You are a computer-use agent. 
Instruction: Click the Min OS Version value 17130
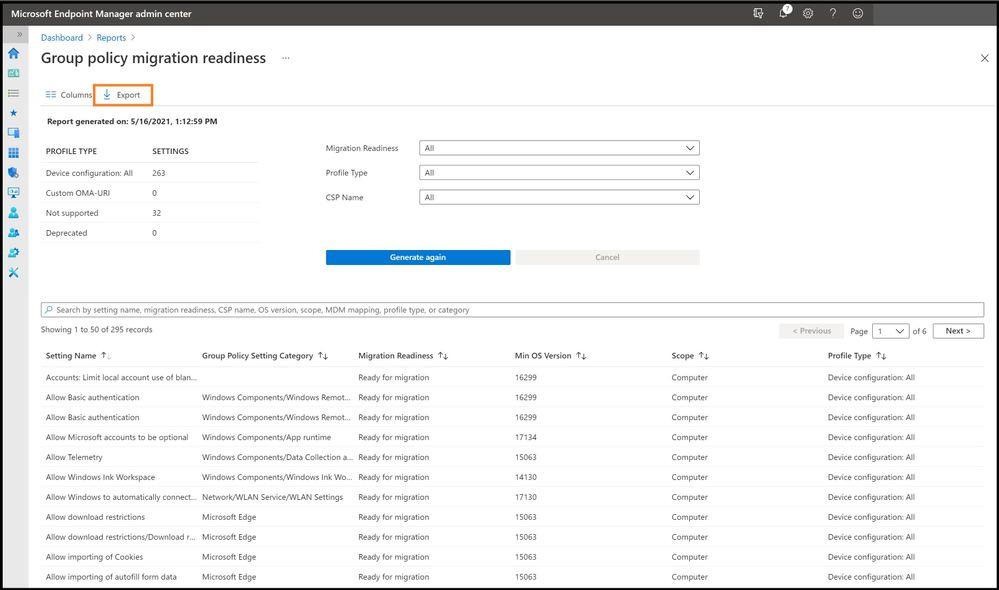click(x=526, y=498)
